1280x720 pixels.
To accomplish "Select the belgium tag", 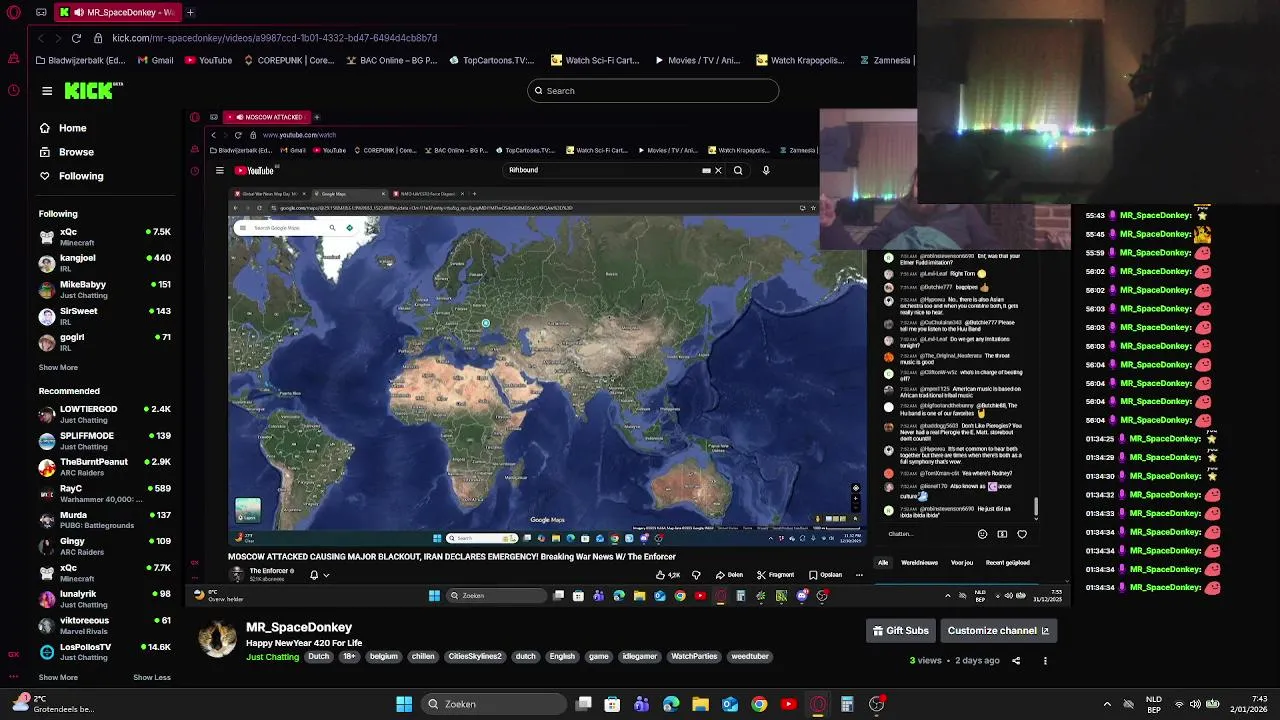I will [x=383, y=657].
